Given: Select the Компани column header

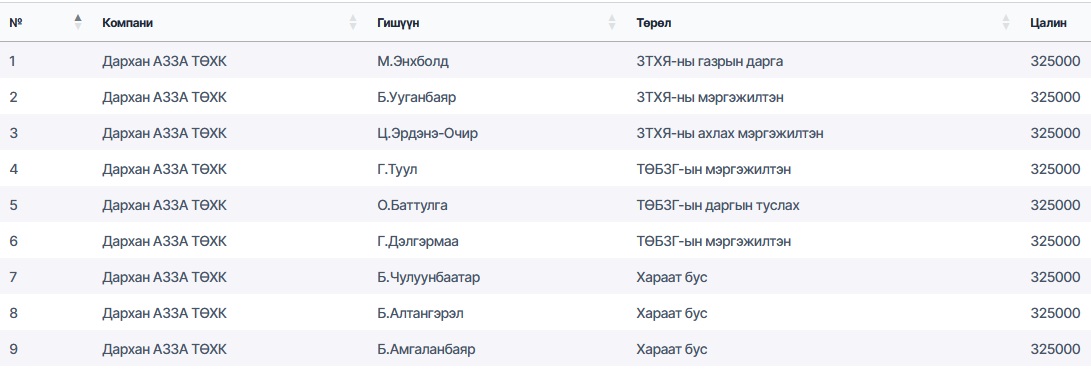Looking at the screenshot, I should pyautogui.click(x=127, y=23).
